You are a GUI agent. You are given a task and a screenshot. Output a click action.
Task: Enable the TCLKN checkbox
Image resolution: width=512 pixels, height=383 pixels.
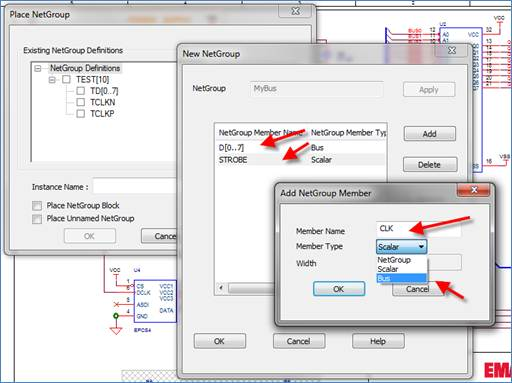(80, 102)
